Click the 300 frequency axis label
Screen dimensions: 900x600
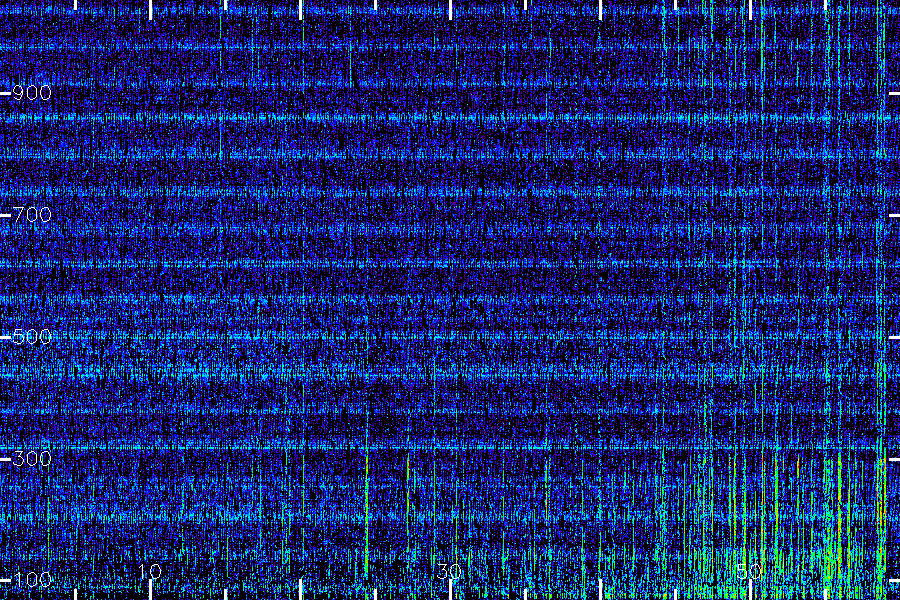(32, 459)
